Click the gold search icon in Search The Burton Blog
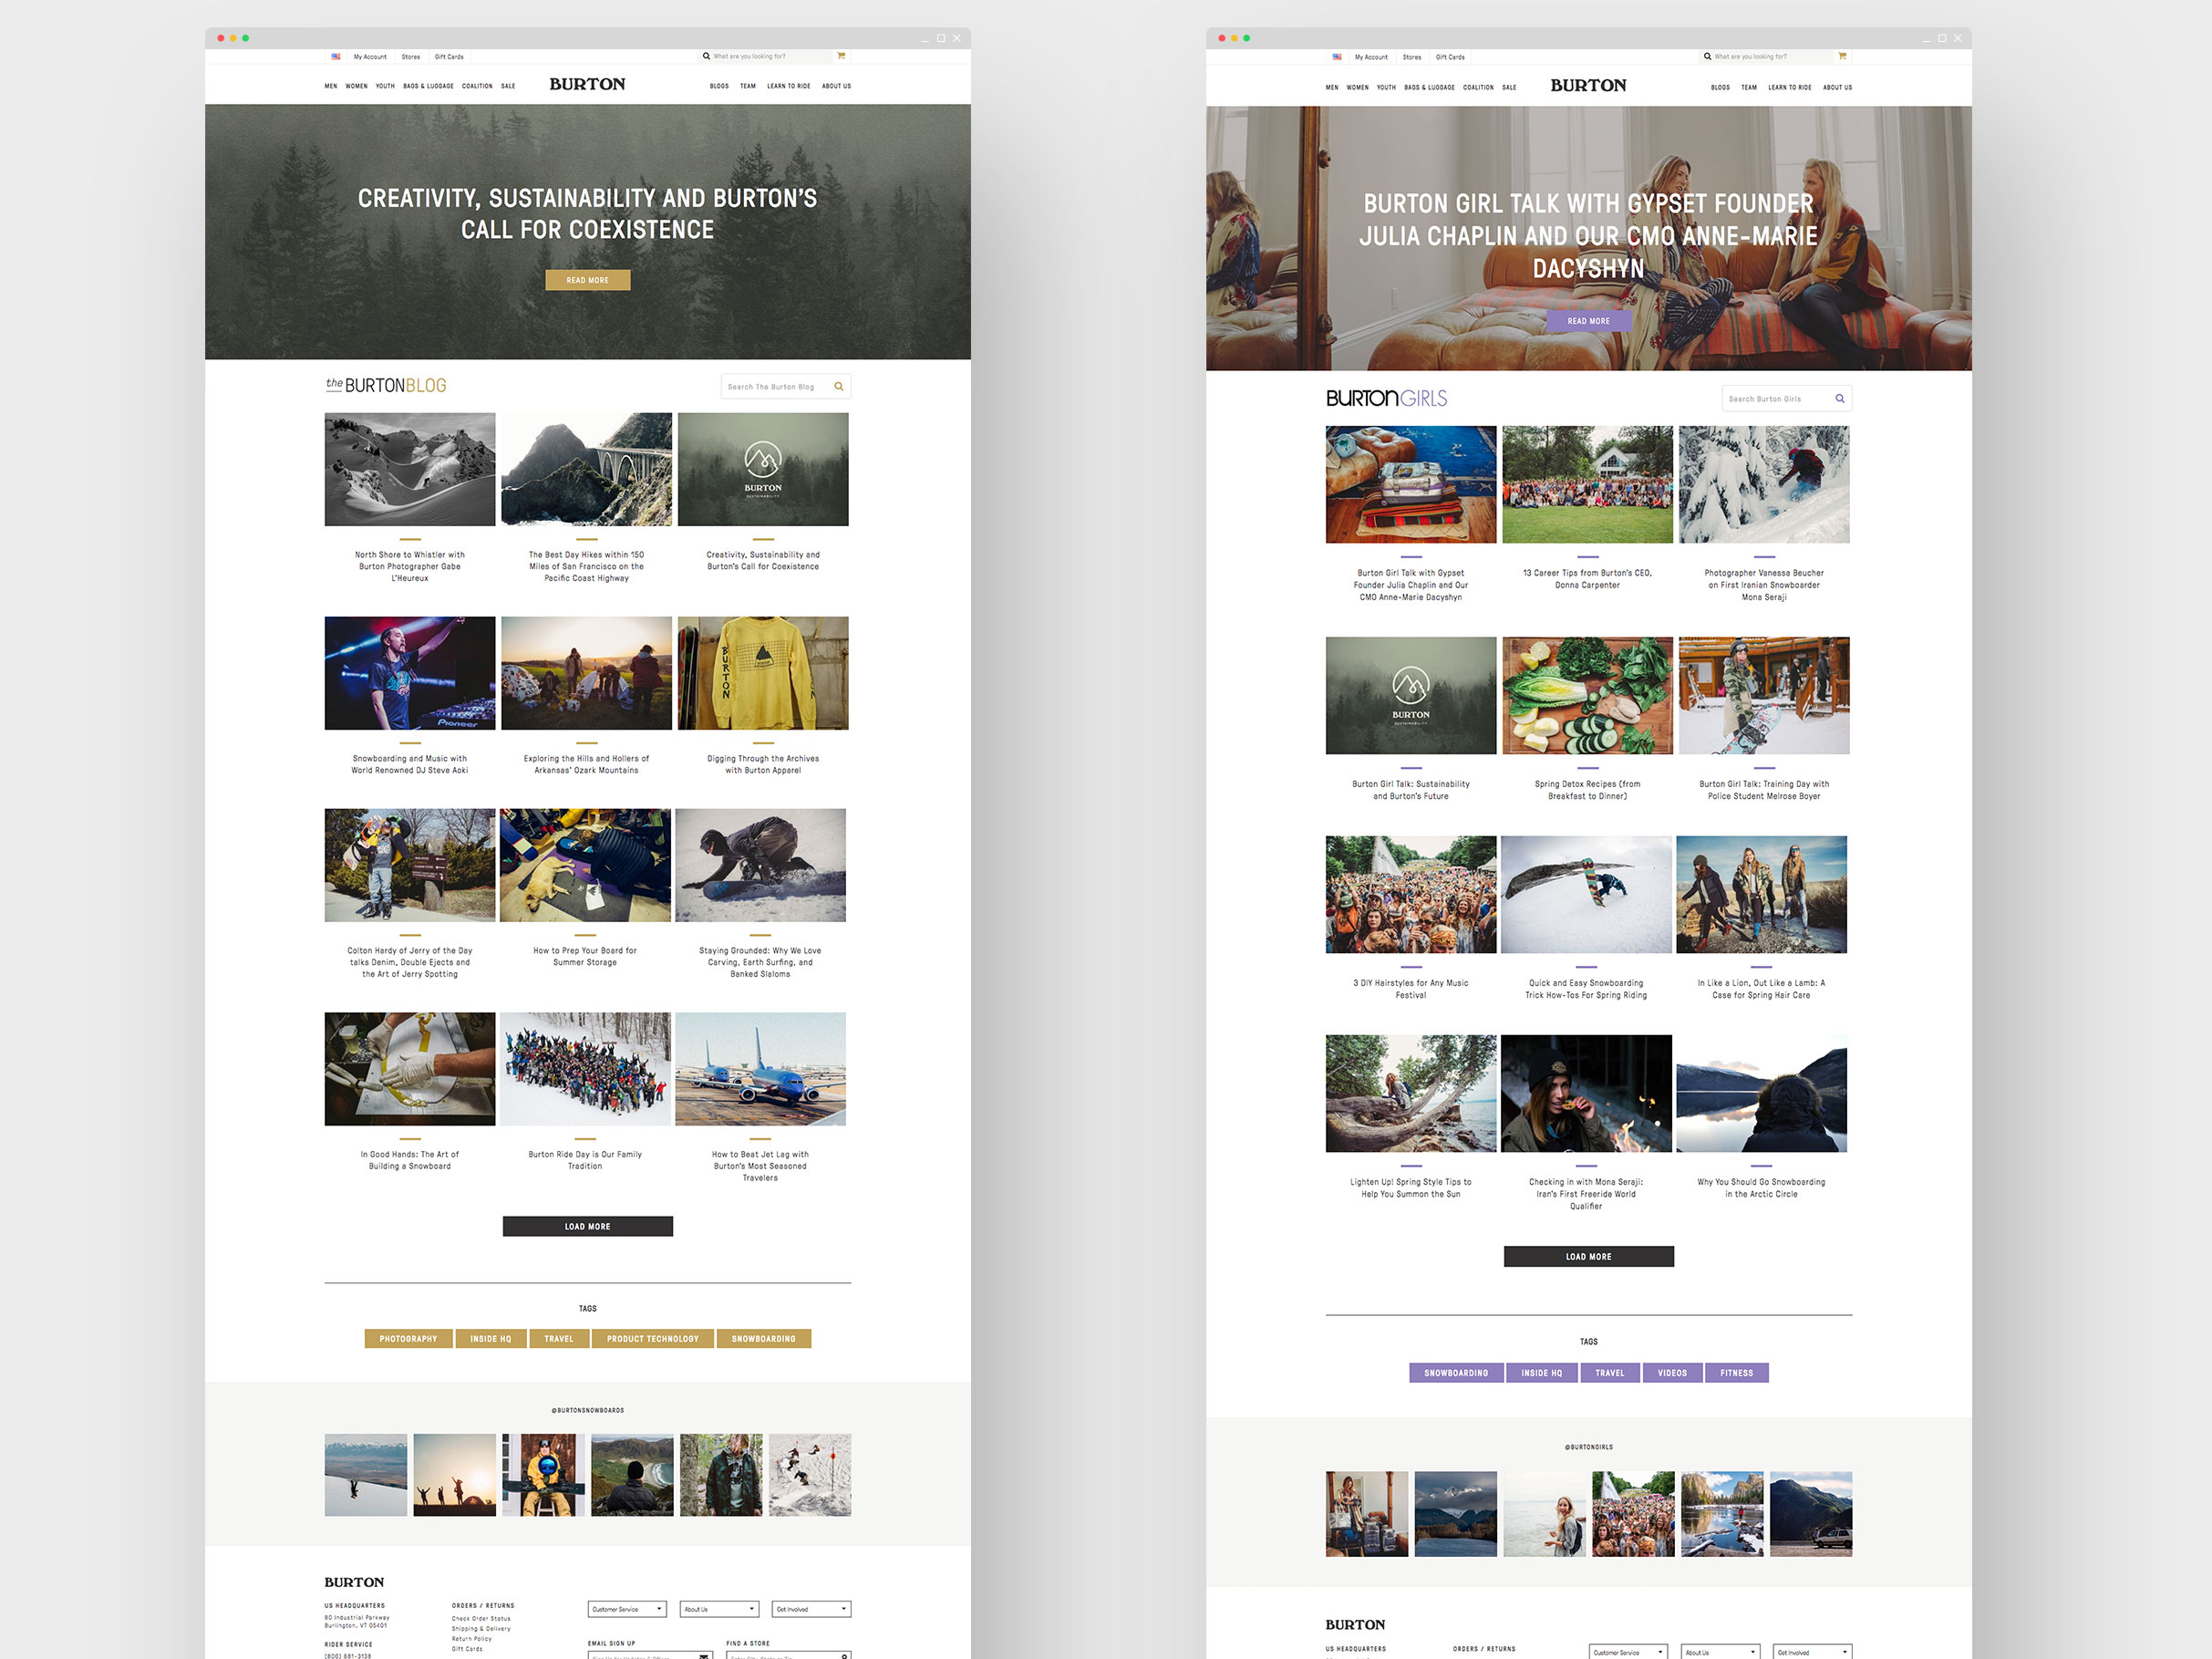This screenshot has width=2212, height=1659. pyautogui.click(x=838, y=386)
